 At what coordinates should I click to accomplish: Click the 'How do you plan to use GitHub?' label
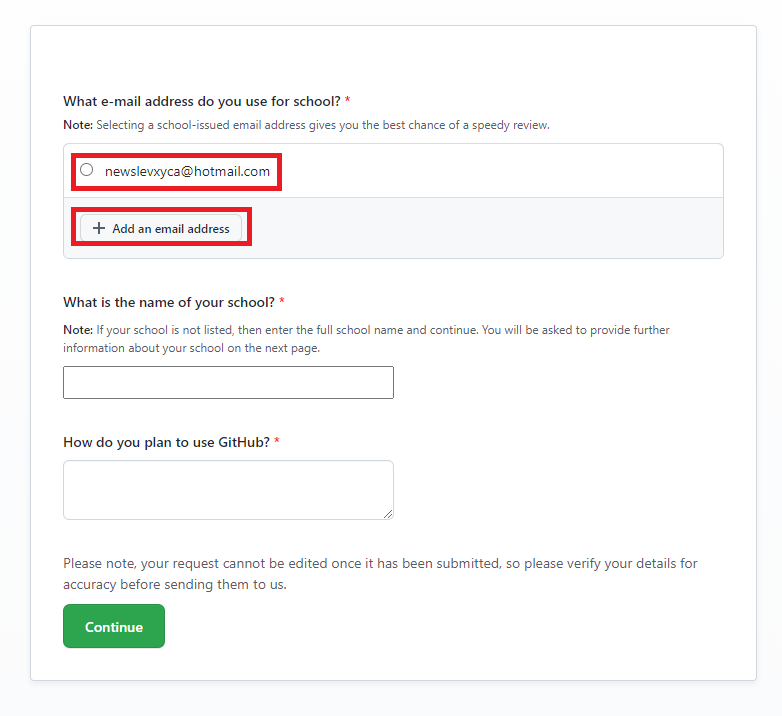click(166, 442)
